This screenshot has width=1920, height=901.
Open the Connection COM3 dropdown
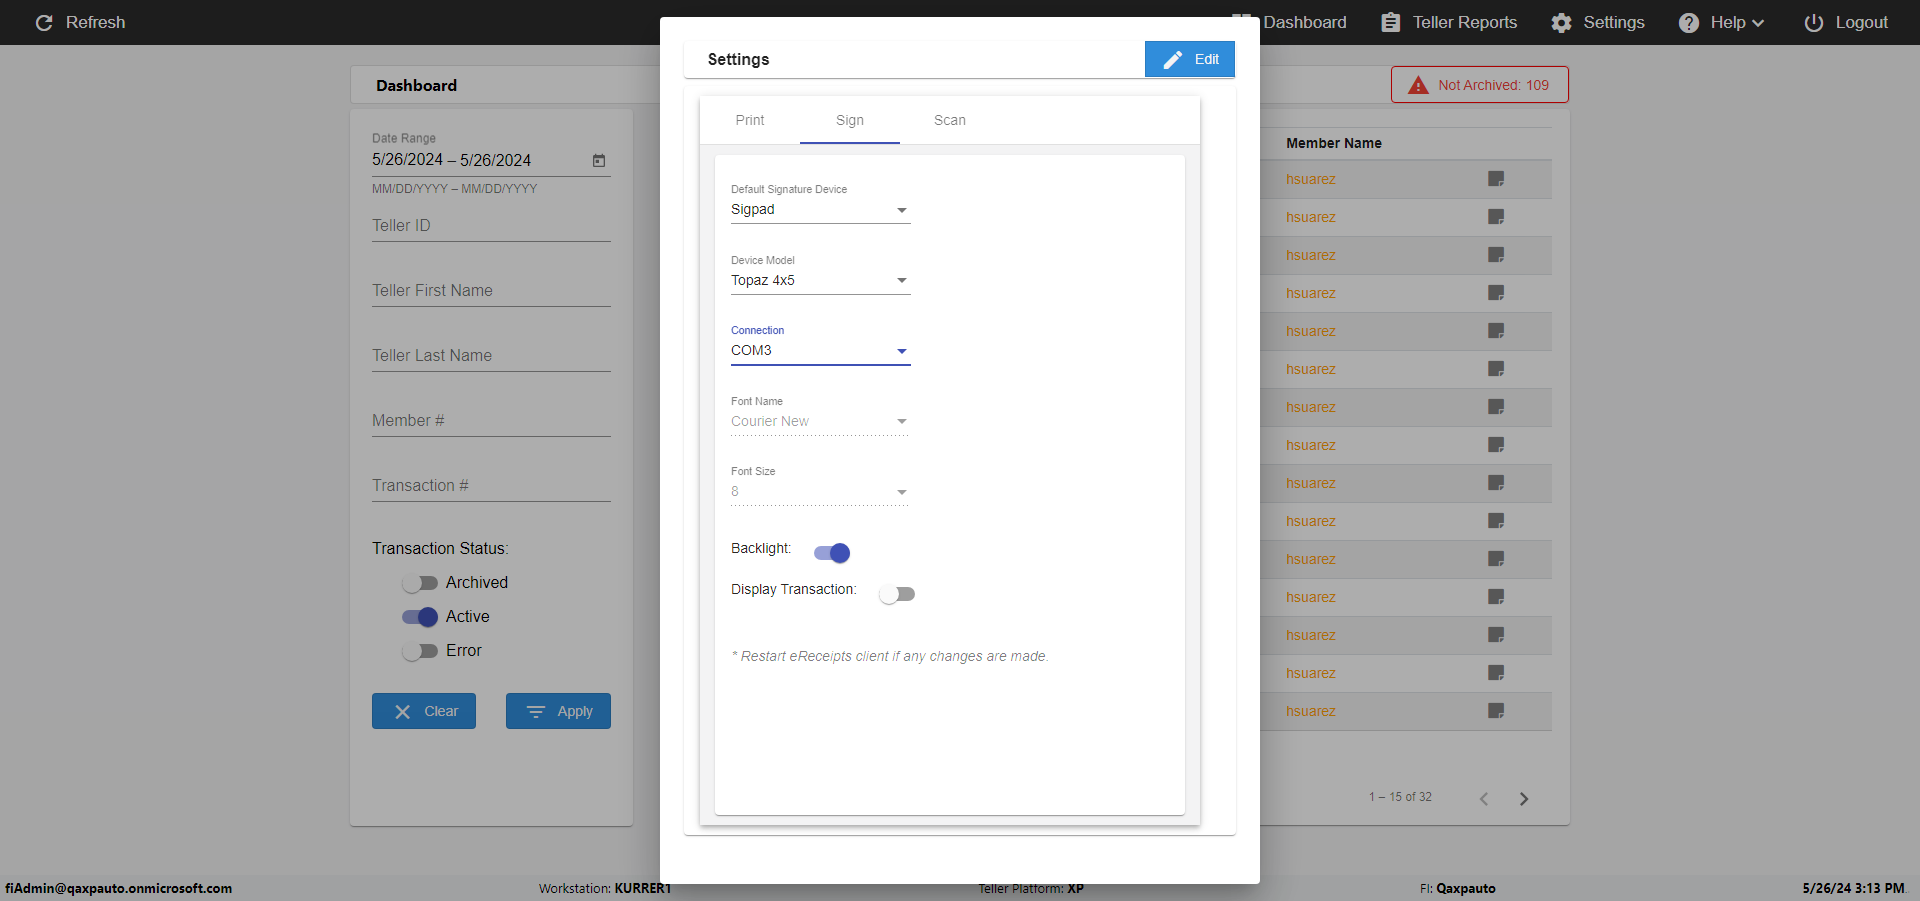(820, 351)
